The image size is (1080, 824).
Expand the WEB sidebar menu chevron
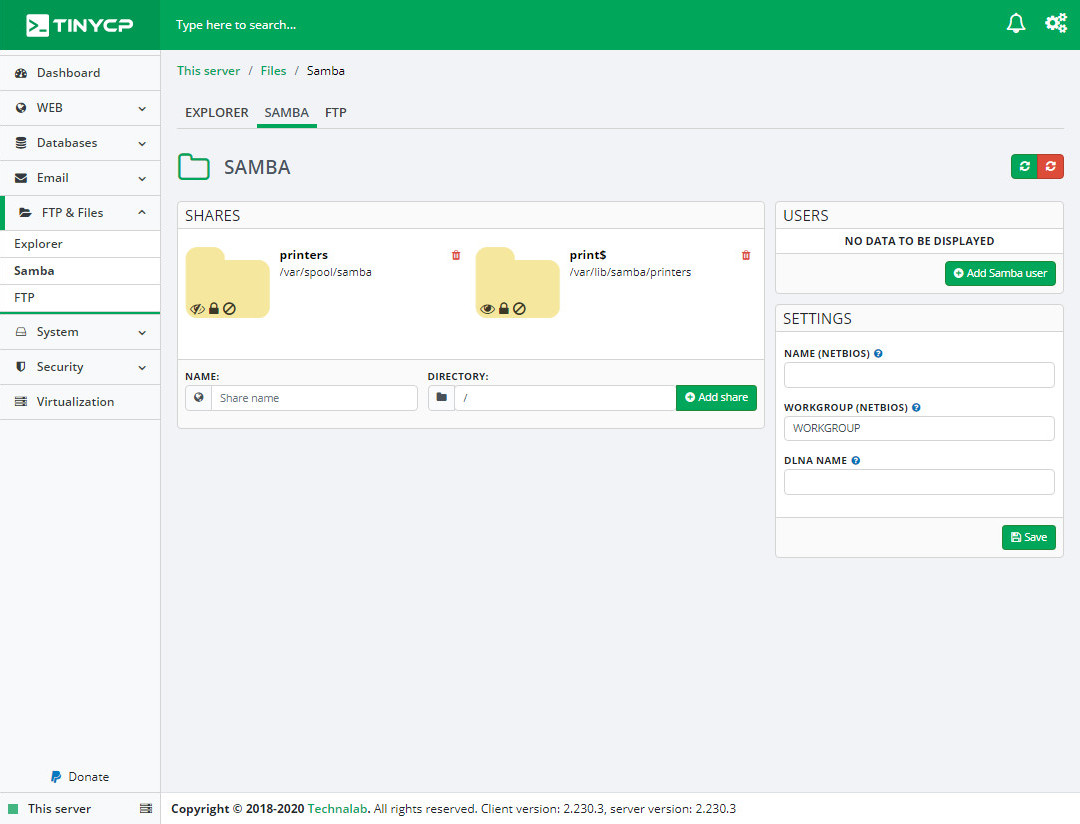pyautogui.click(x=142, y=108)
